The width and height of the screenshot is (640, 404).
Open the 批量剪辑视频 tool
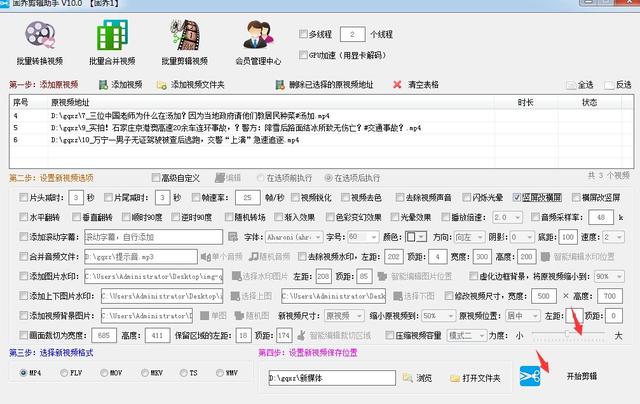click(184, 43)
